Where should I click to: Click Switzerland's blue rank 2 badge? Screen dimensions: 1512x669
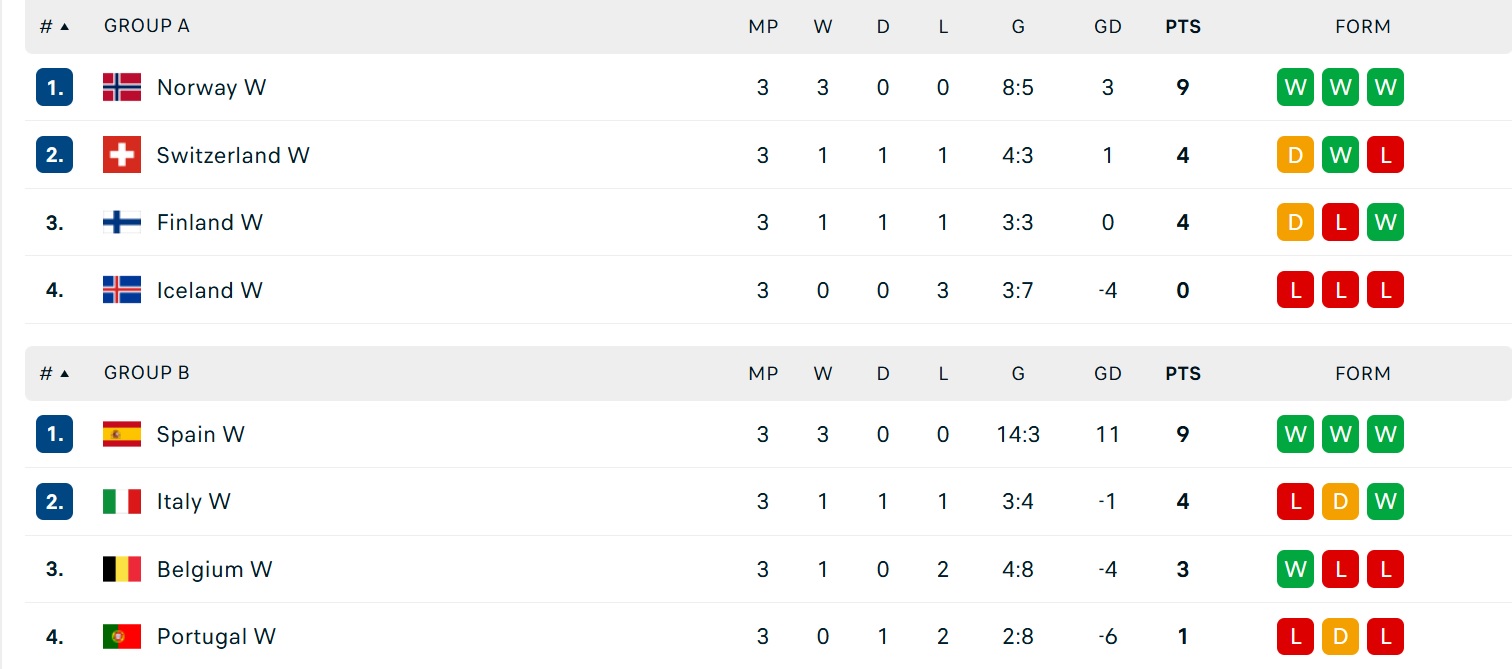pos(54,155)
